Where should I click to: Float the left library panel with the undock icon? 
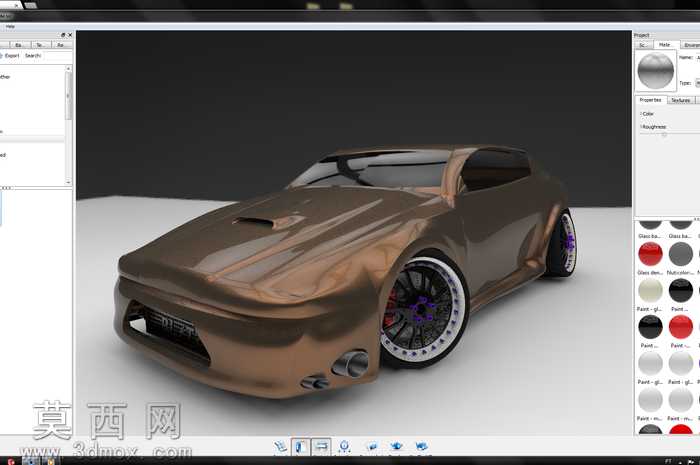tap(63, 35)
